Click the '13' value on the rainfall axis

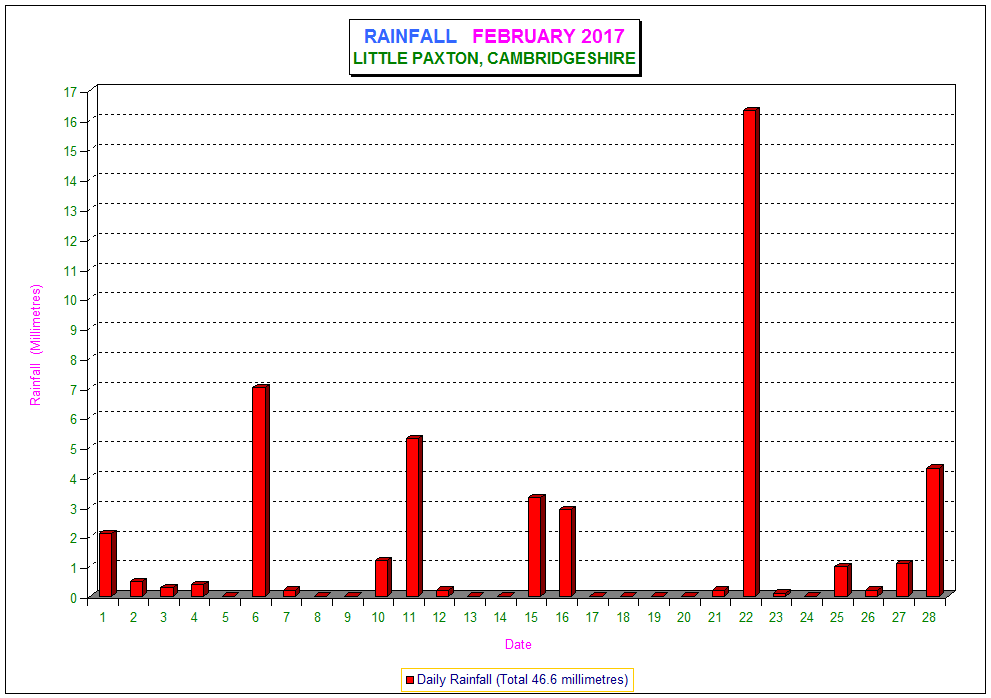point(70,211)
